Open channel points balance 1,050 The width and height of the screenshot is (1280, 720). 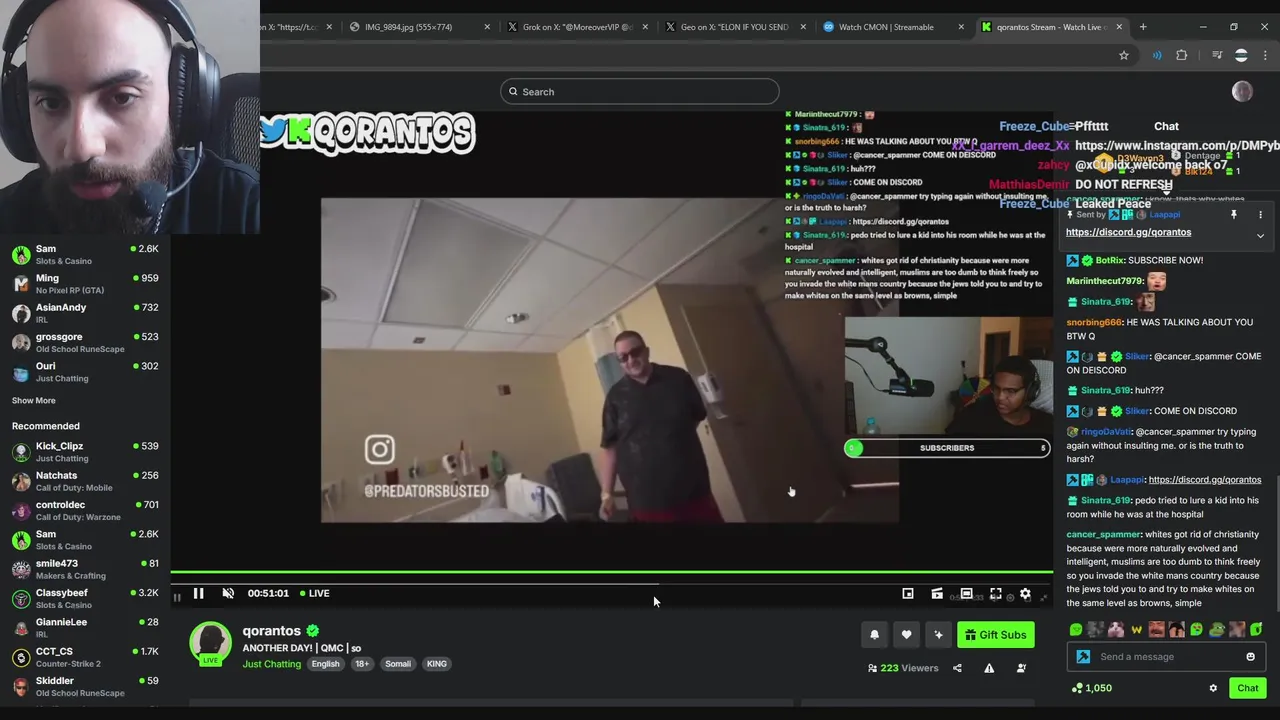click(x=1091, y=688)
